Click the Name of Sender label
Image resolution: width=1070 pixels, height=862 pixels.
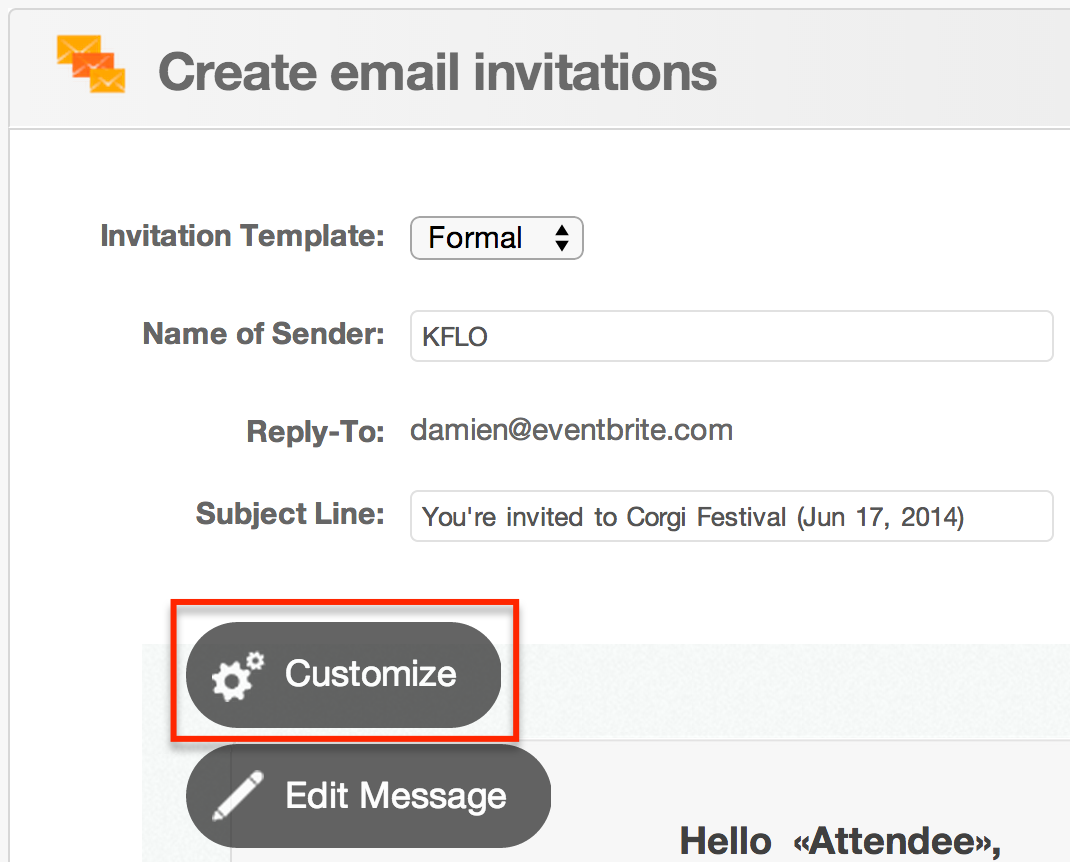click(x=263, y=334)
